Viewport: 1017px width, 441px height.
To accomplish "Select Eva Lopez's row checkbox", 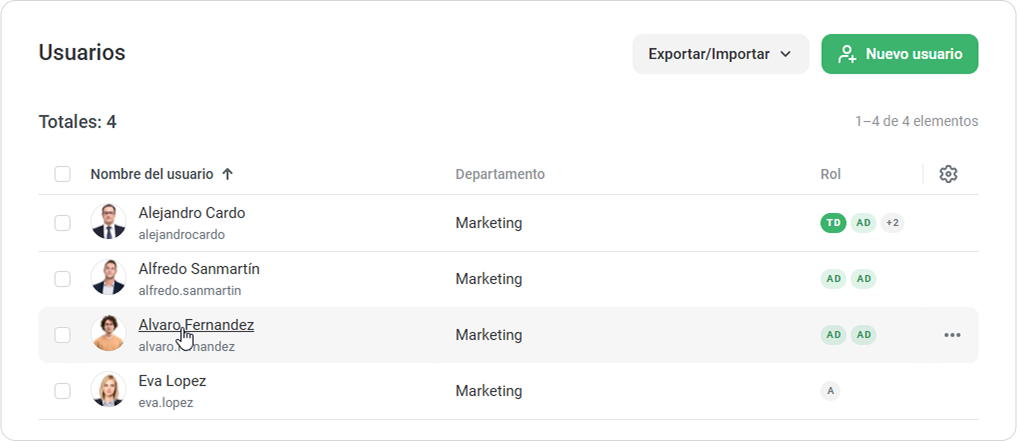I will tap(63, 391).
